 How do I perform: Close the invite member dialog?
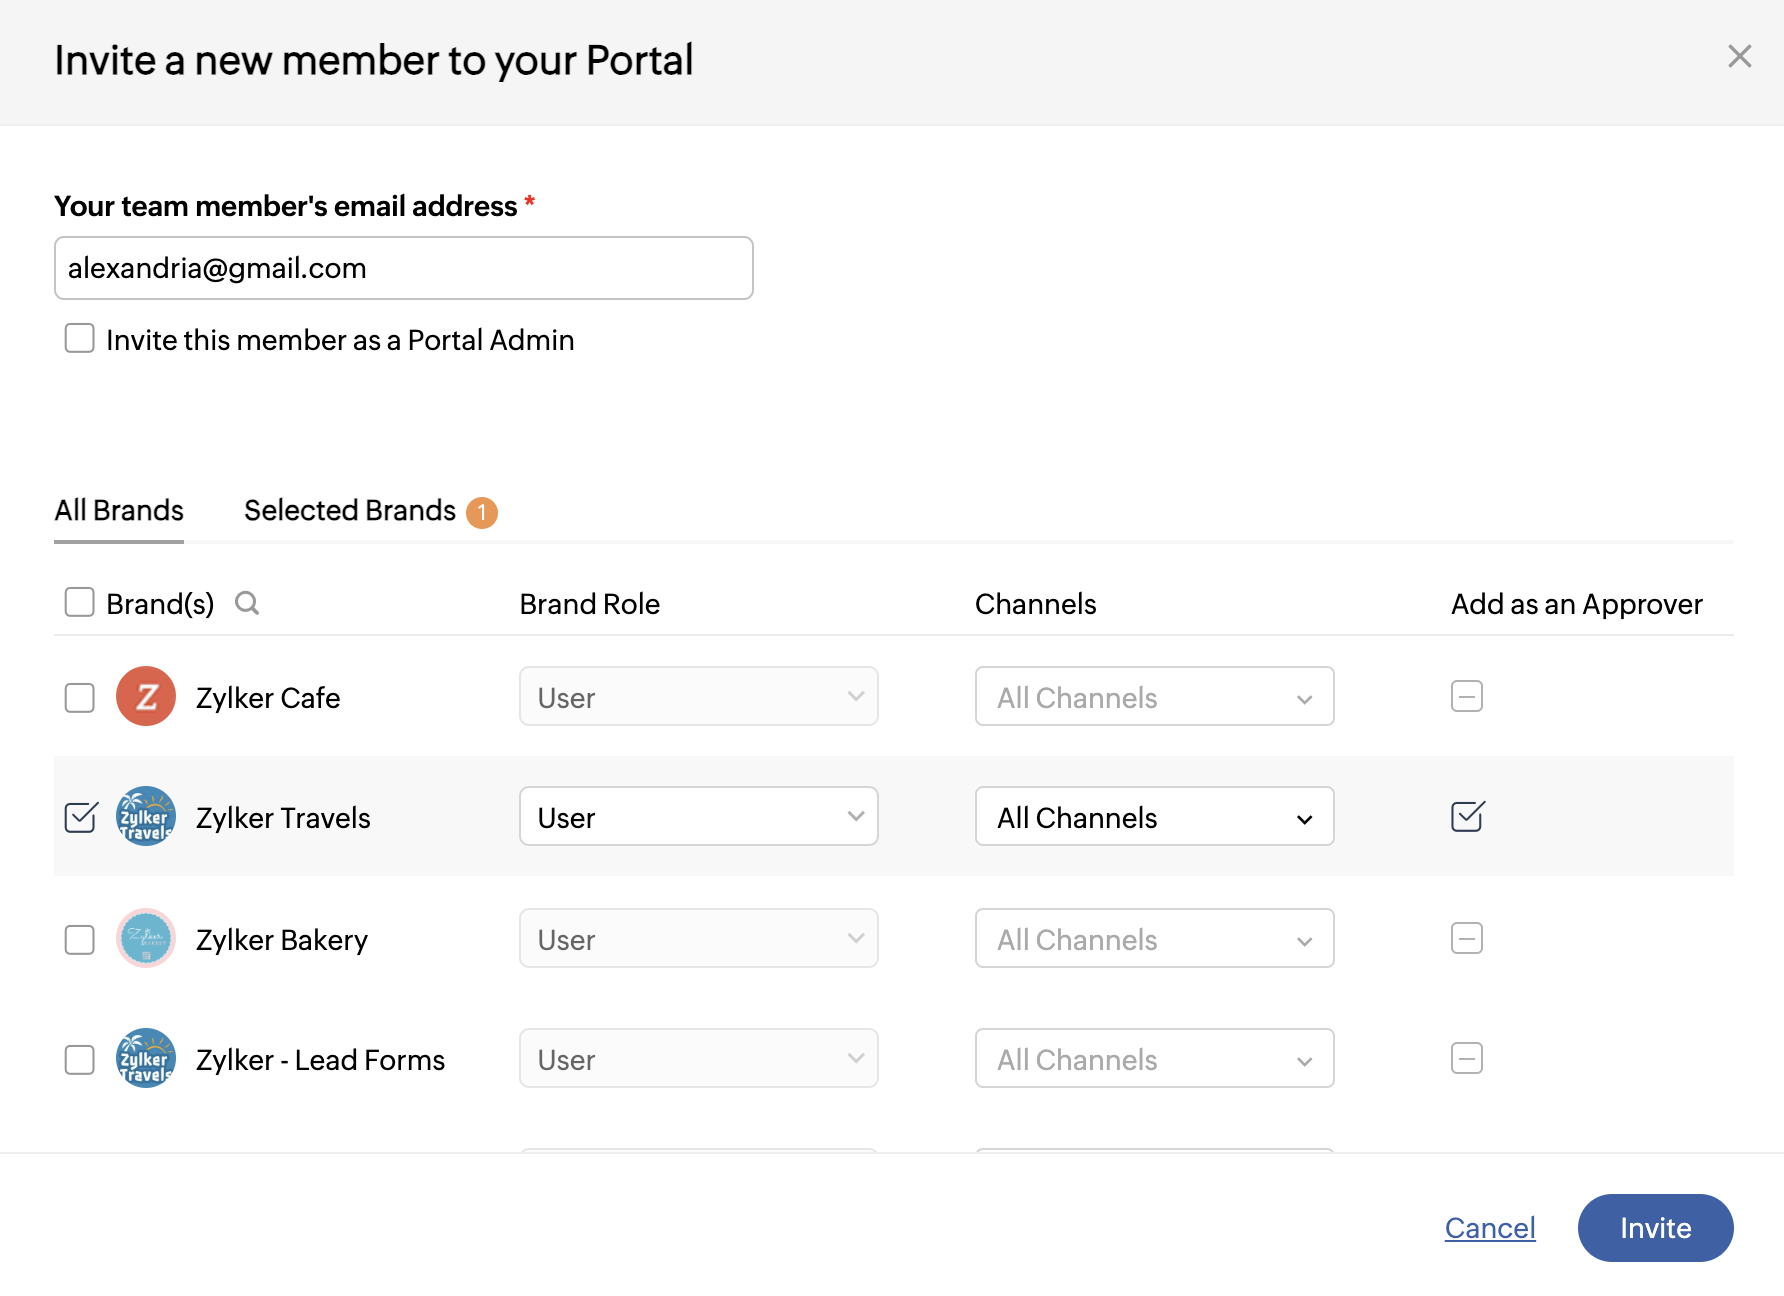pyautogui.click(x=1739, y=57)
